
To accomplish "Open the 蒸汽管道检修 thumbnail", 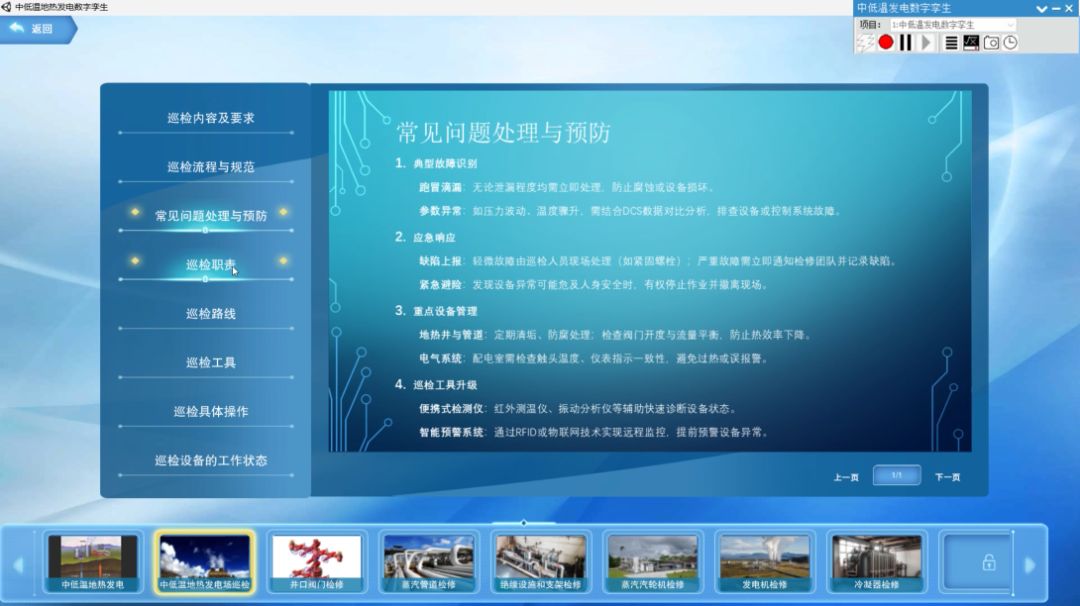I will pyautogui.click(x=429, y=562).
